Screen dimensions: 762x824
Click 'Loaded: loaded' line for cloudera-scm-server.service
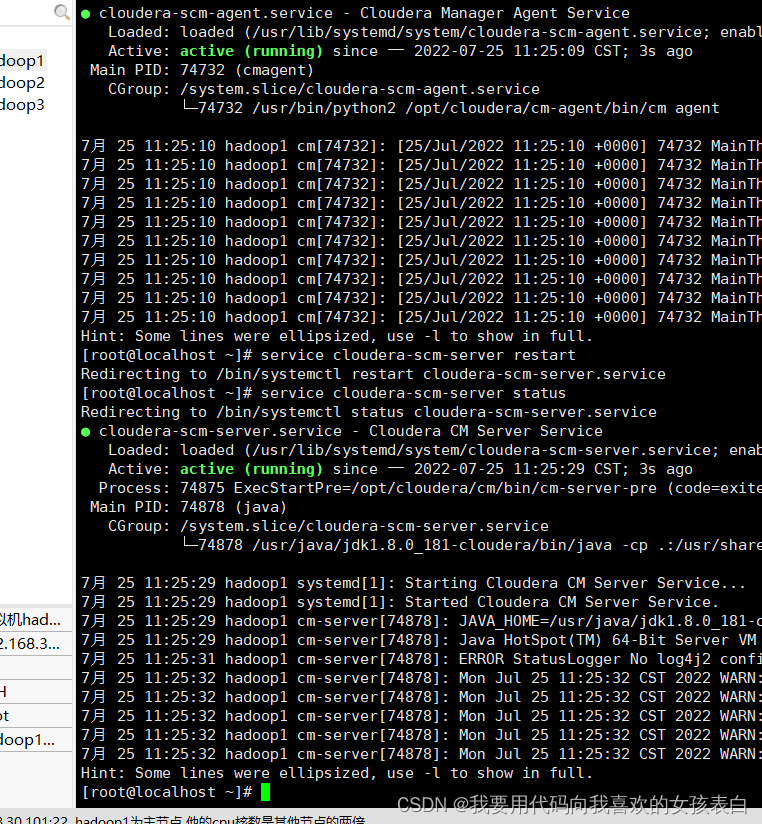click(435, 450)
